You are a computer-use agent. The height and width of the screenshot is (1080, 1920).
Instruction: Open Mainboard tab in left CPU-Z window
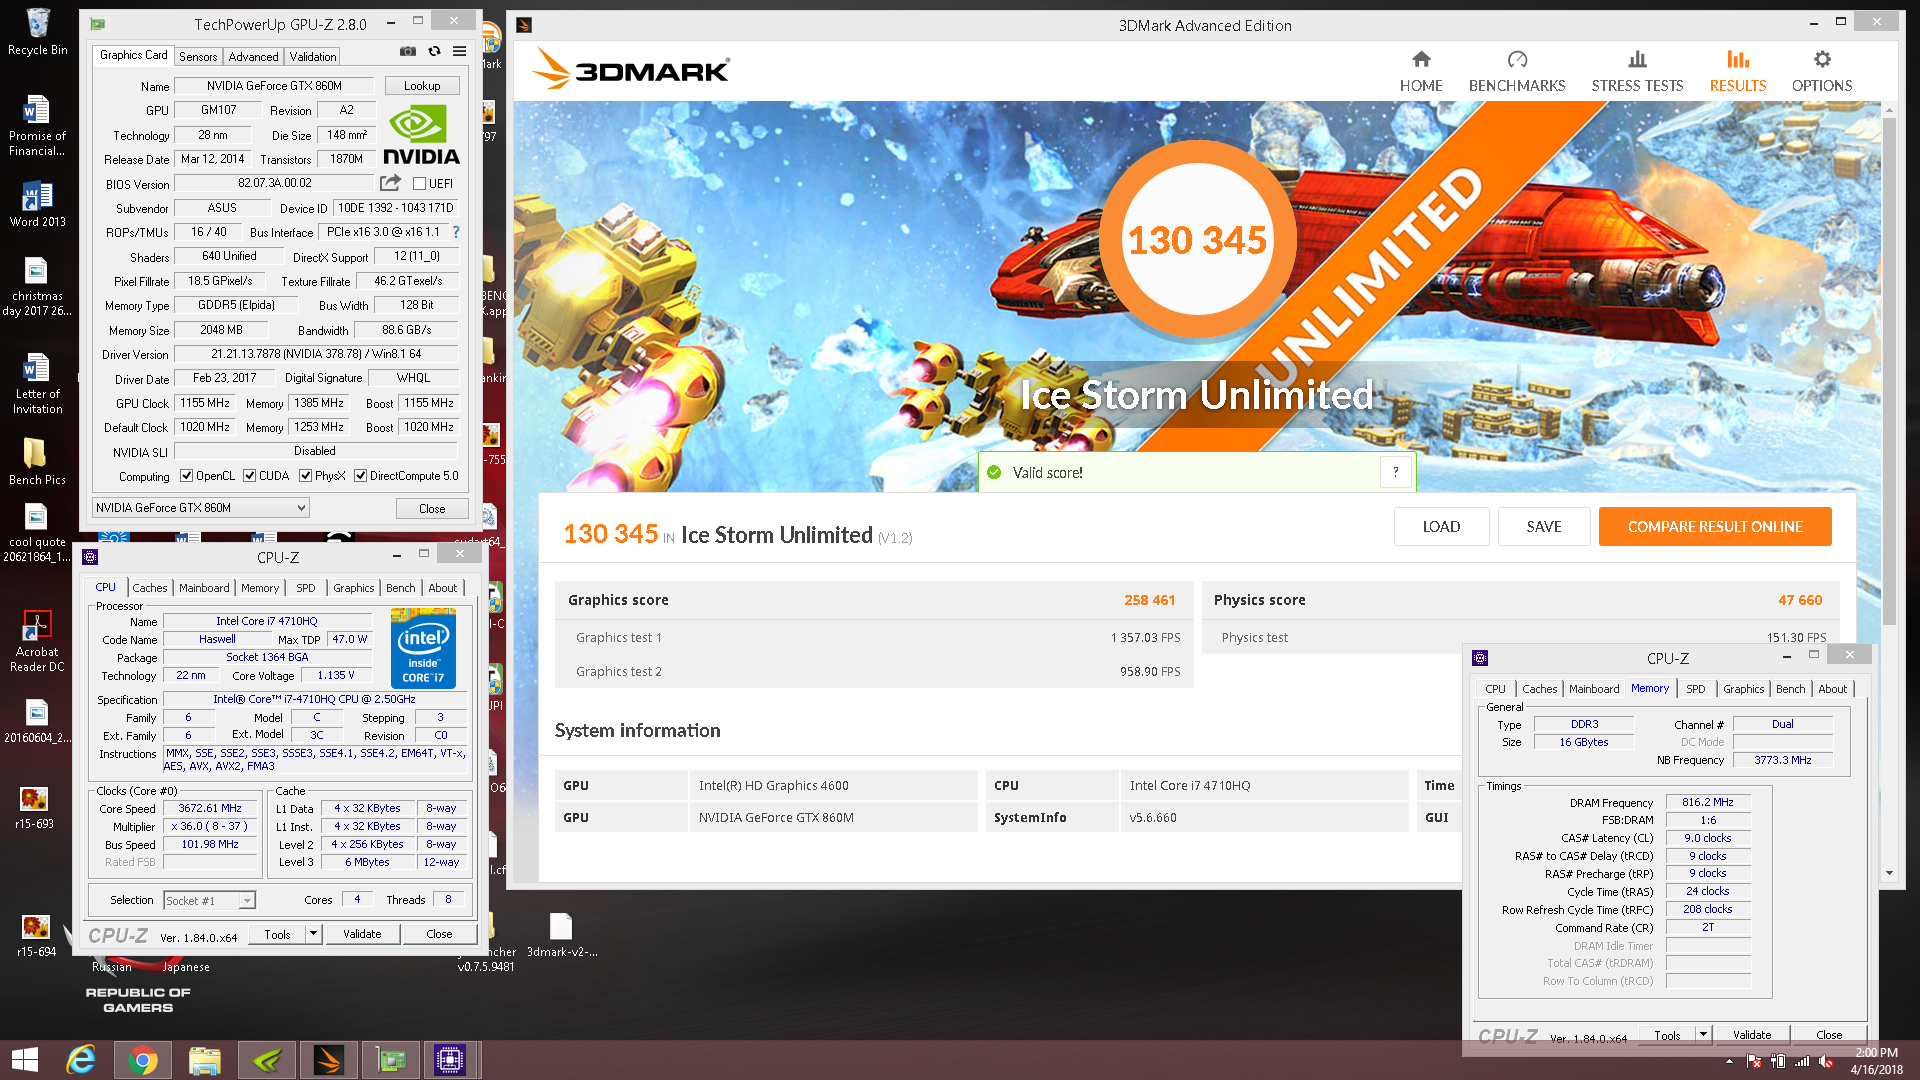coord(204,588)
